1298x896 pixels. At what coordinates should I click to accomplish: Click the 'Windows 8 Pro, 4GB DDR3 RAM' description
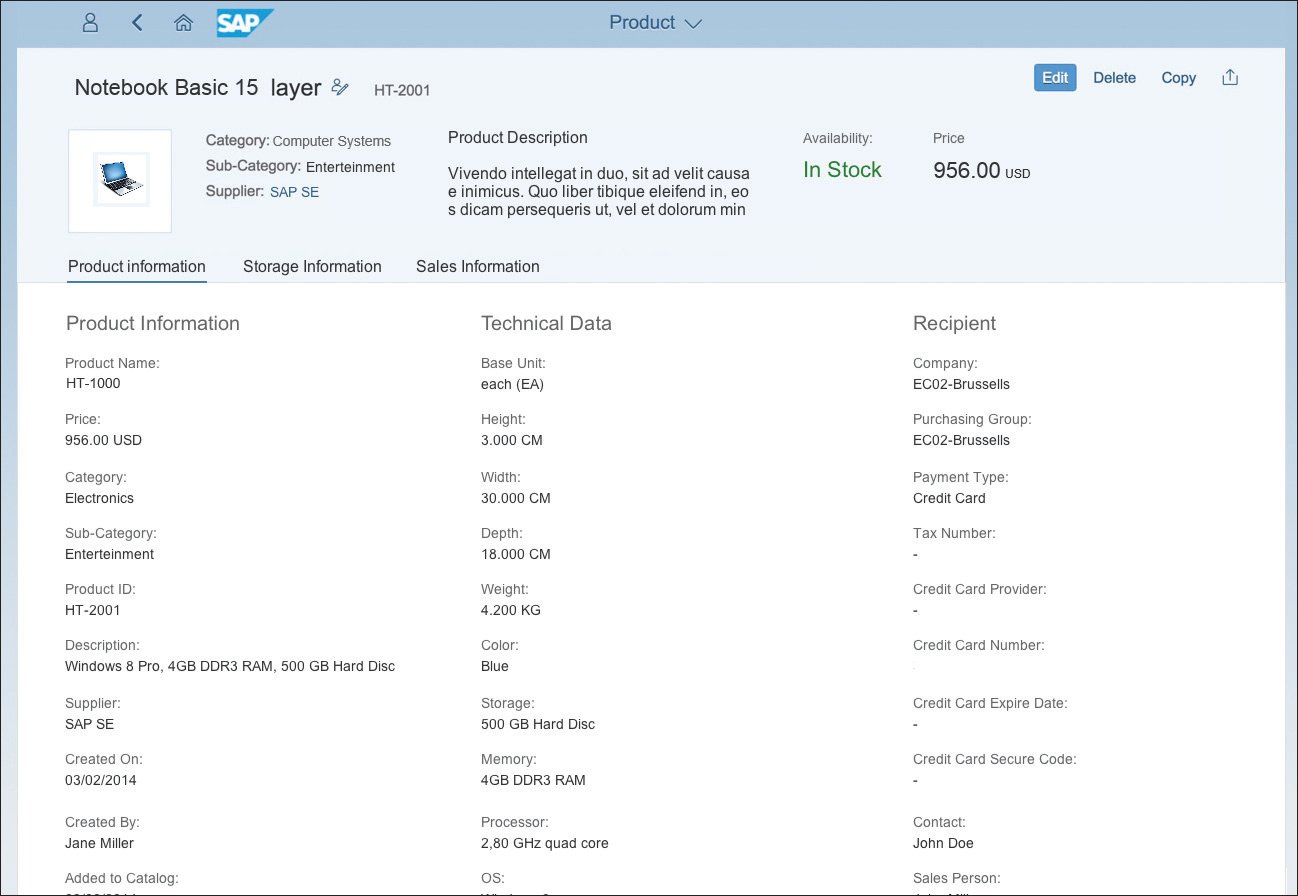pos(230,666)
